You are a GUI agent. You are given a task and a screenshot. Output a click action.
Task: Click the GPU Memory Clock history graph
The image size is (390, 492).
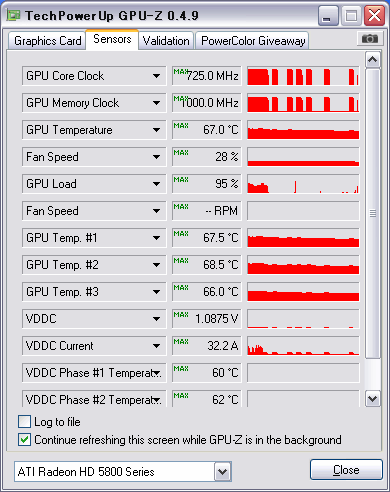click(303, 103)
